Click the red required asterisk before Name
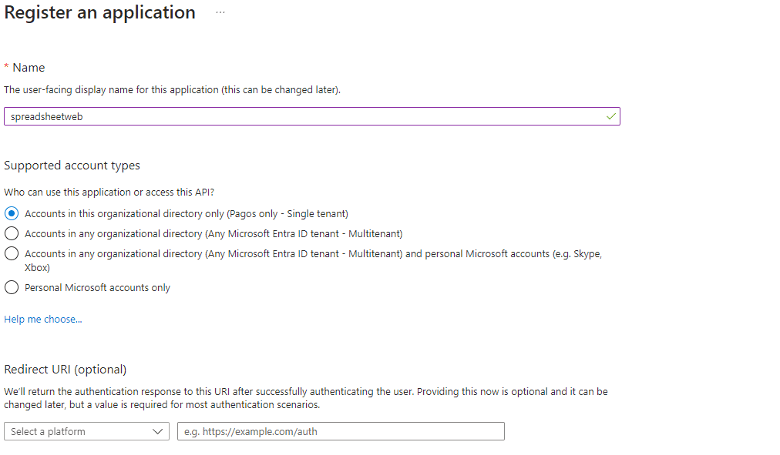This screenshot has height=455, width=780. [7, 67]
